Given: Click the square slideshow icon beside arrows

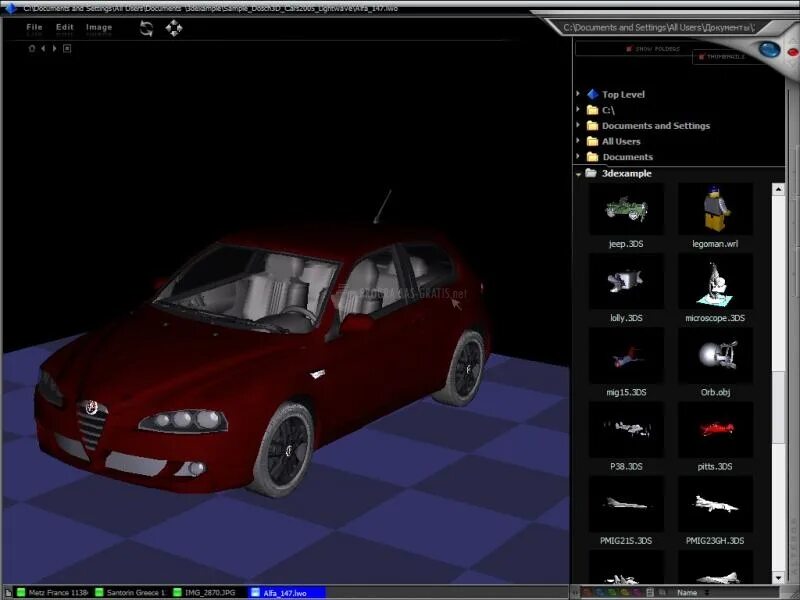Looking at the screenshot, I should pos(67,48).
